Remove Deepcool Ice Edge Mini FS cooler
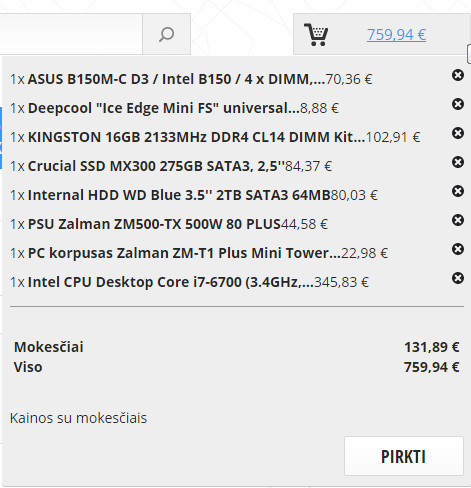The height and width of the screenshot is (488, 471). pyautogui.click(x=458, y=104)
